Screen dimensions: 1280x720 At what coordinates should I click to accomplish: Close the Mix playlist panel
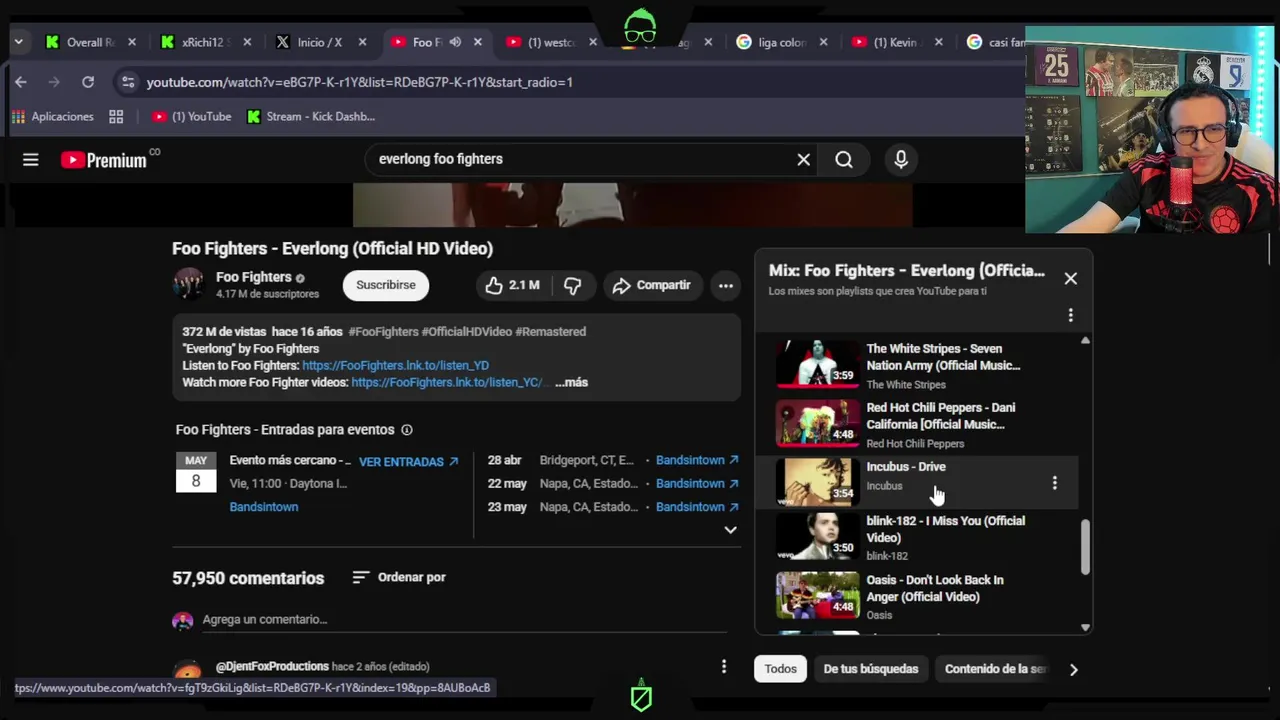point(1071,278)
